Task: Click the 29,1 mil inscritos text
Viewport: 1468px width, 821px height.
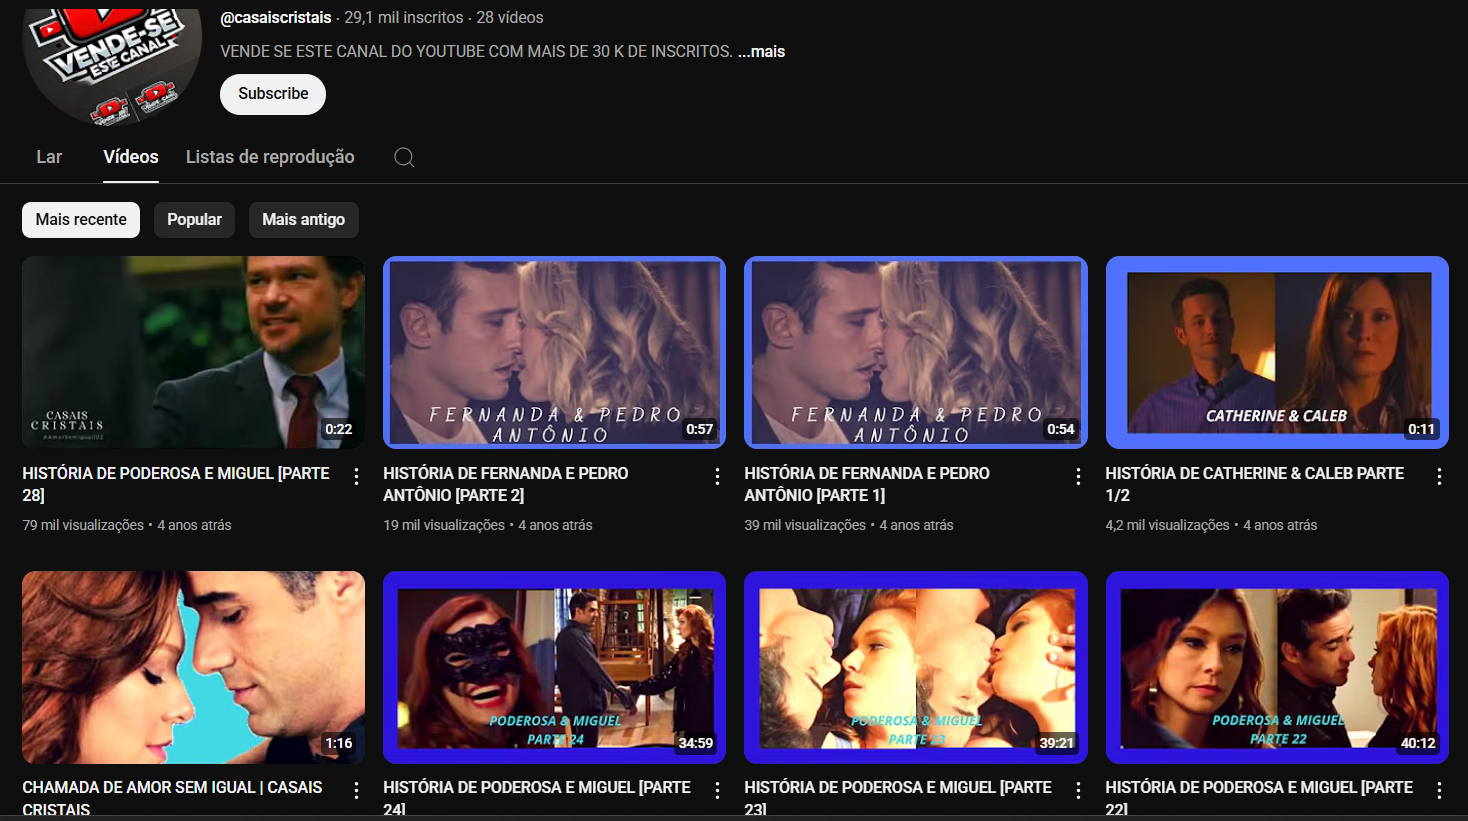Action: 404,18
